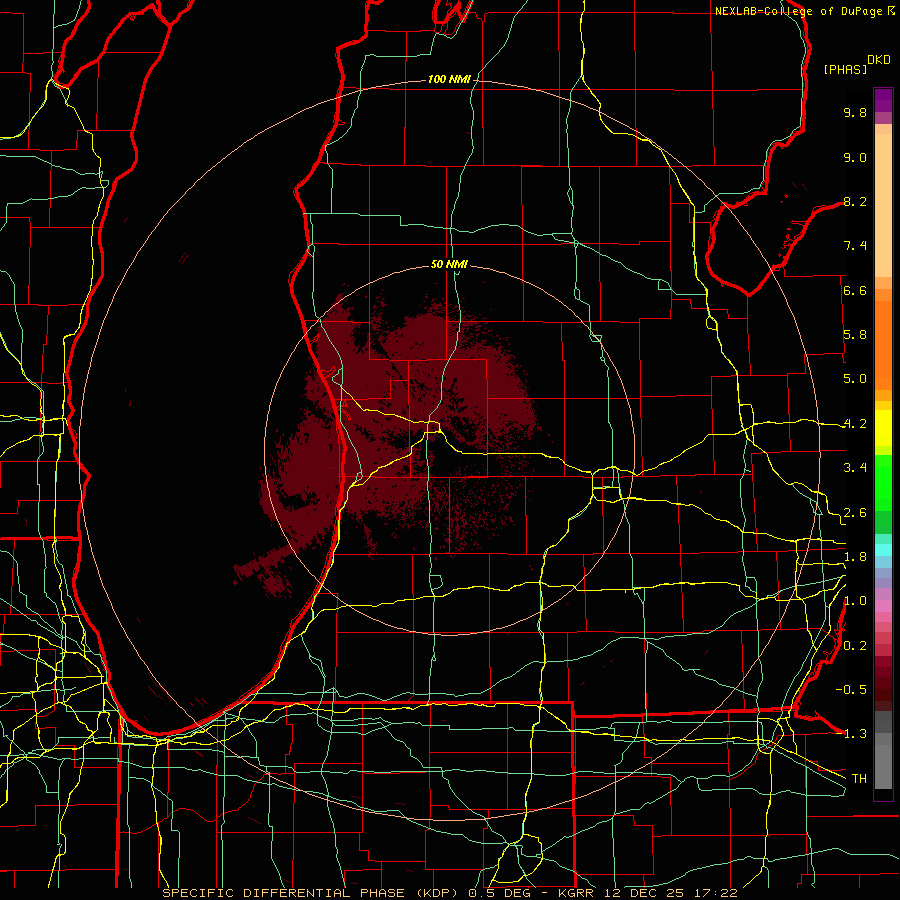Click the 1.8 scale value
This screenshot has height=900, width=900.
coord(855,557)
